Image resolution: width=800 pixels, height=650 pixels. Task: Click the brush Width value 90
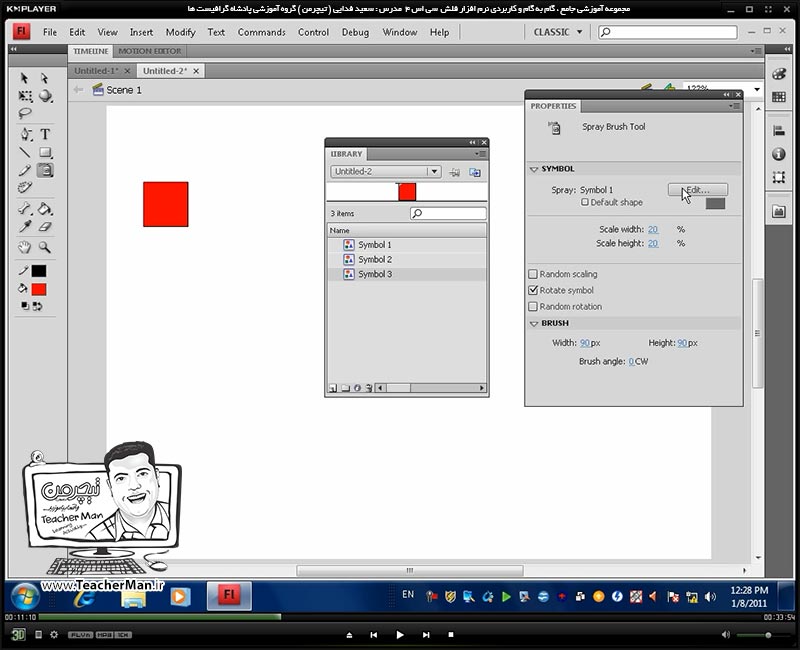tap(585, 343)
